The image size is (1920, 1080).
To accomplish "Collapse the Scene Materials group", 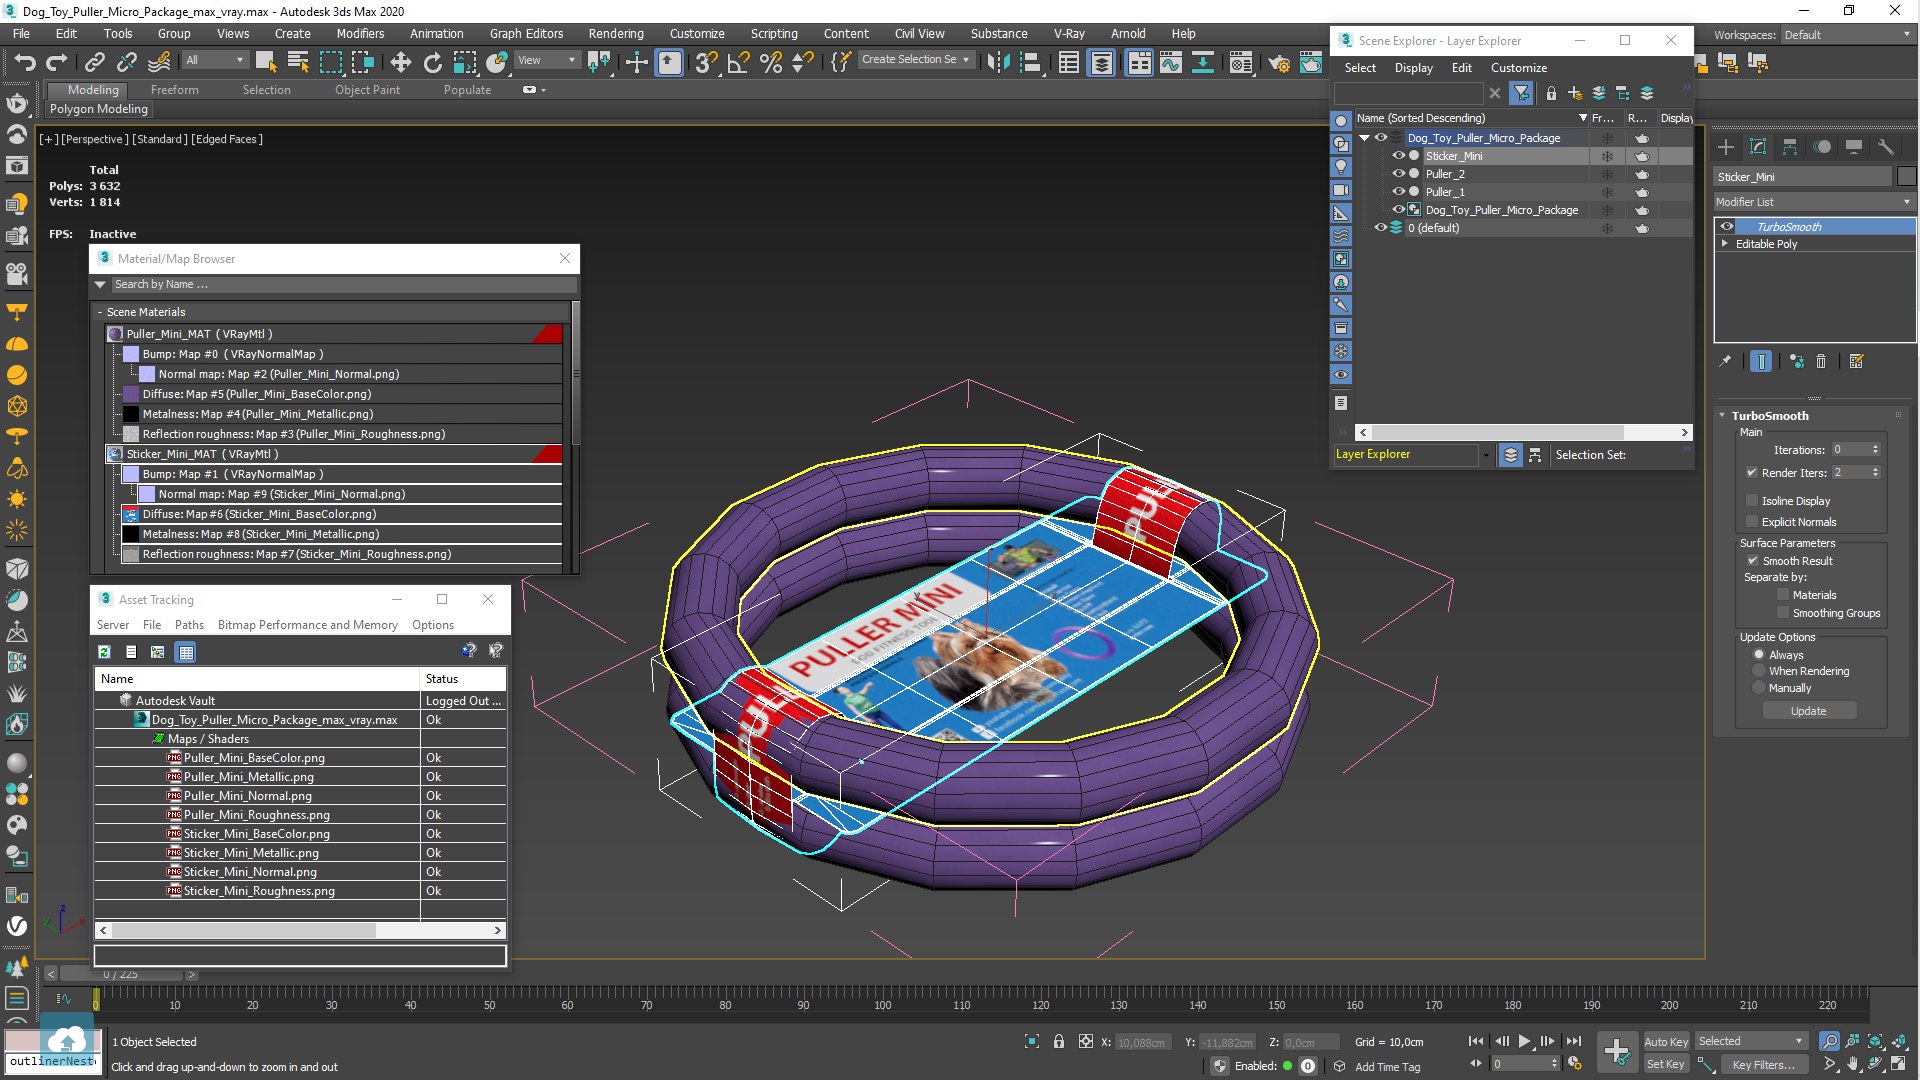I will pyautogui.click(x=100, y=312).
